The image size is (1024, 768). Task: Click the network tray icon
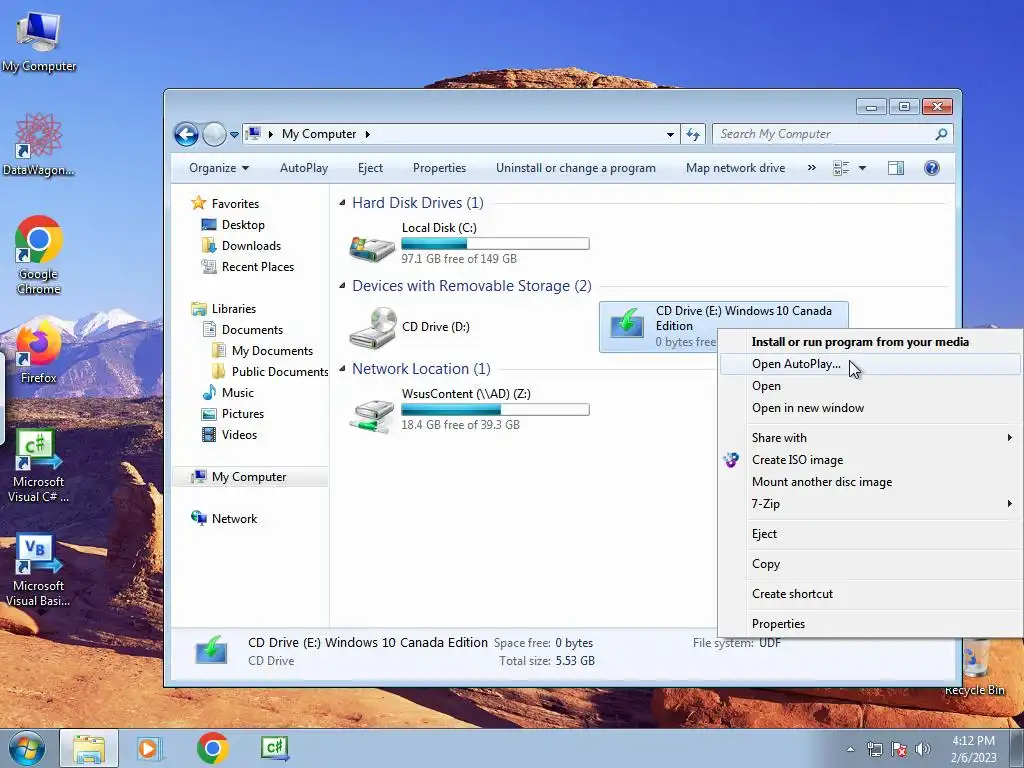874,748
